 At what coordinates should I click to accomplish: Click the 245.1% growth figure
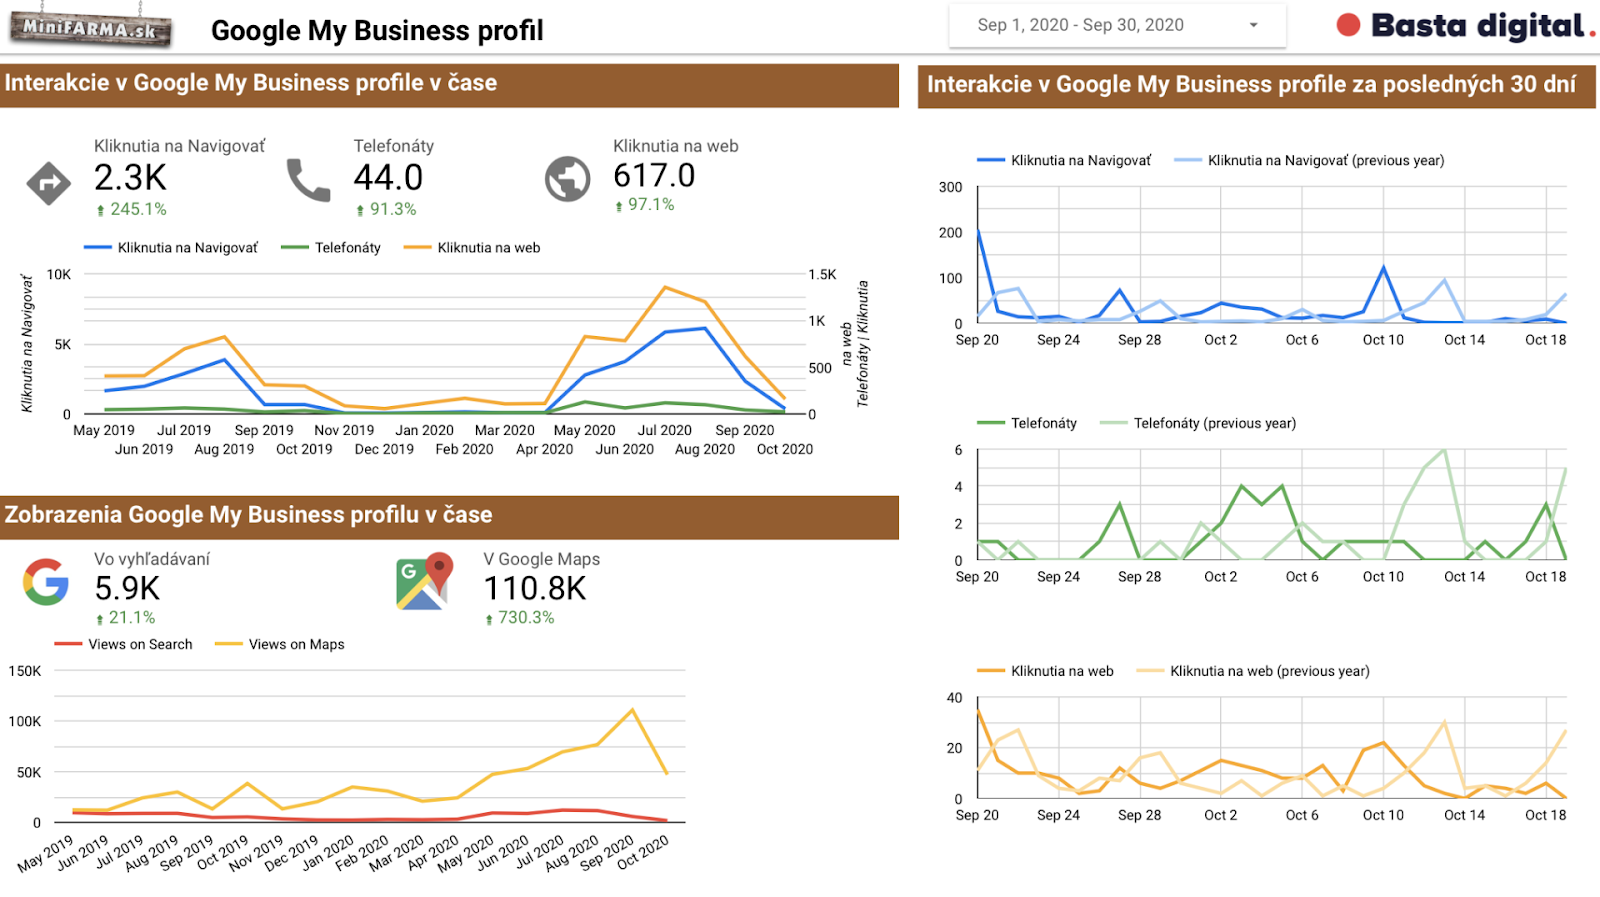click(x=138, y=209)
